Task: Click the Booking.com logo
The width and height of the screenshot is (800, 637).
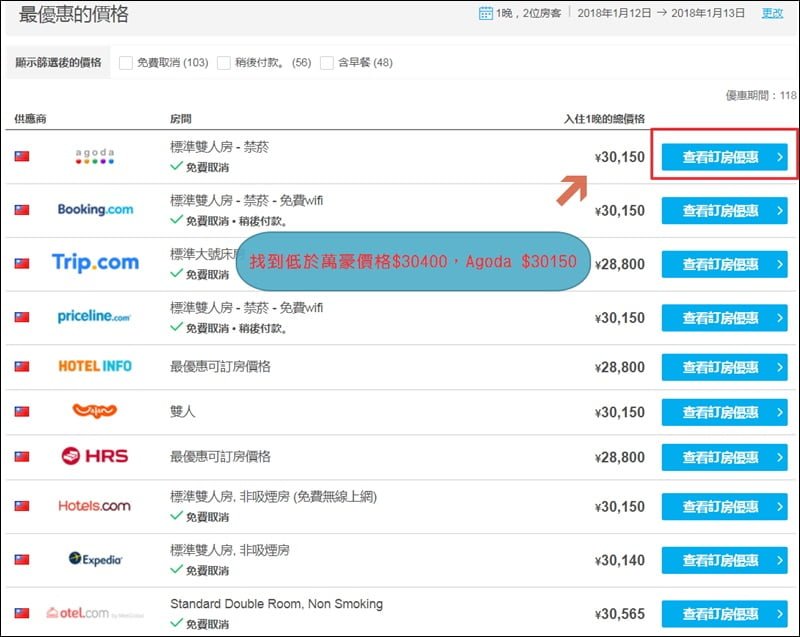Action: tap(95, 209)
